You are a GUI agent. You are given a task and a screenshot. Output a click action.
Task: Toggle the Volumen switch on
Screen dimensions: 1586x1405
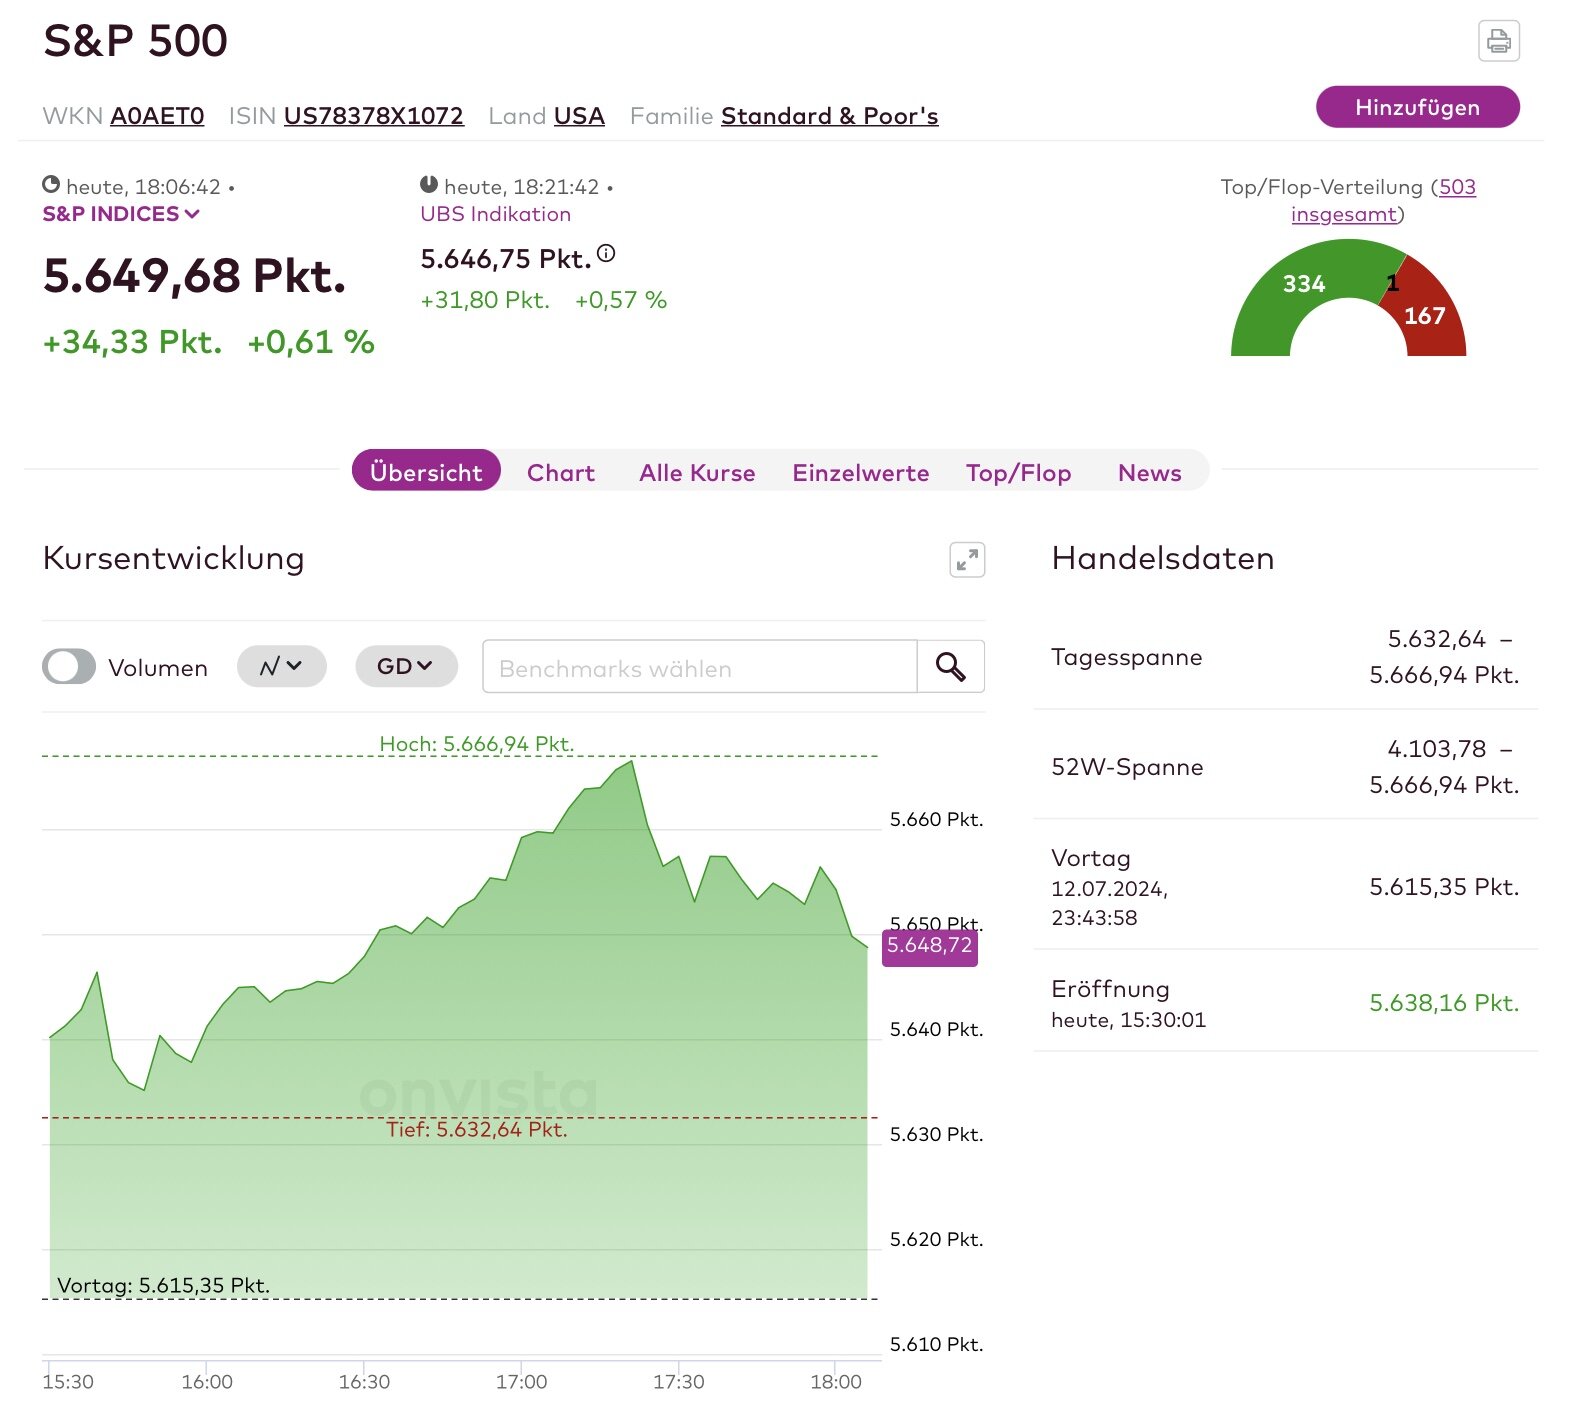69,667
